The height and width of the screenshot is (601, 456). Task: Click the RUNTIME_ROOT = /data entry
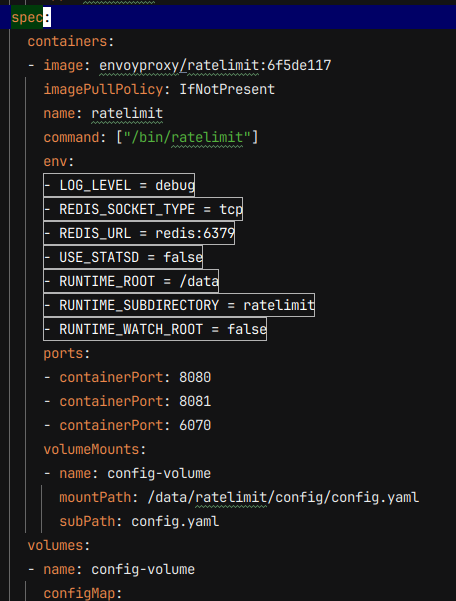[x=131, y=281]
